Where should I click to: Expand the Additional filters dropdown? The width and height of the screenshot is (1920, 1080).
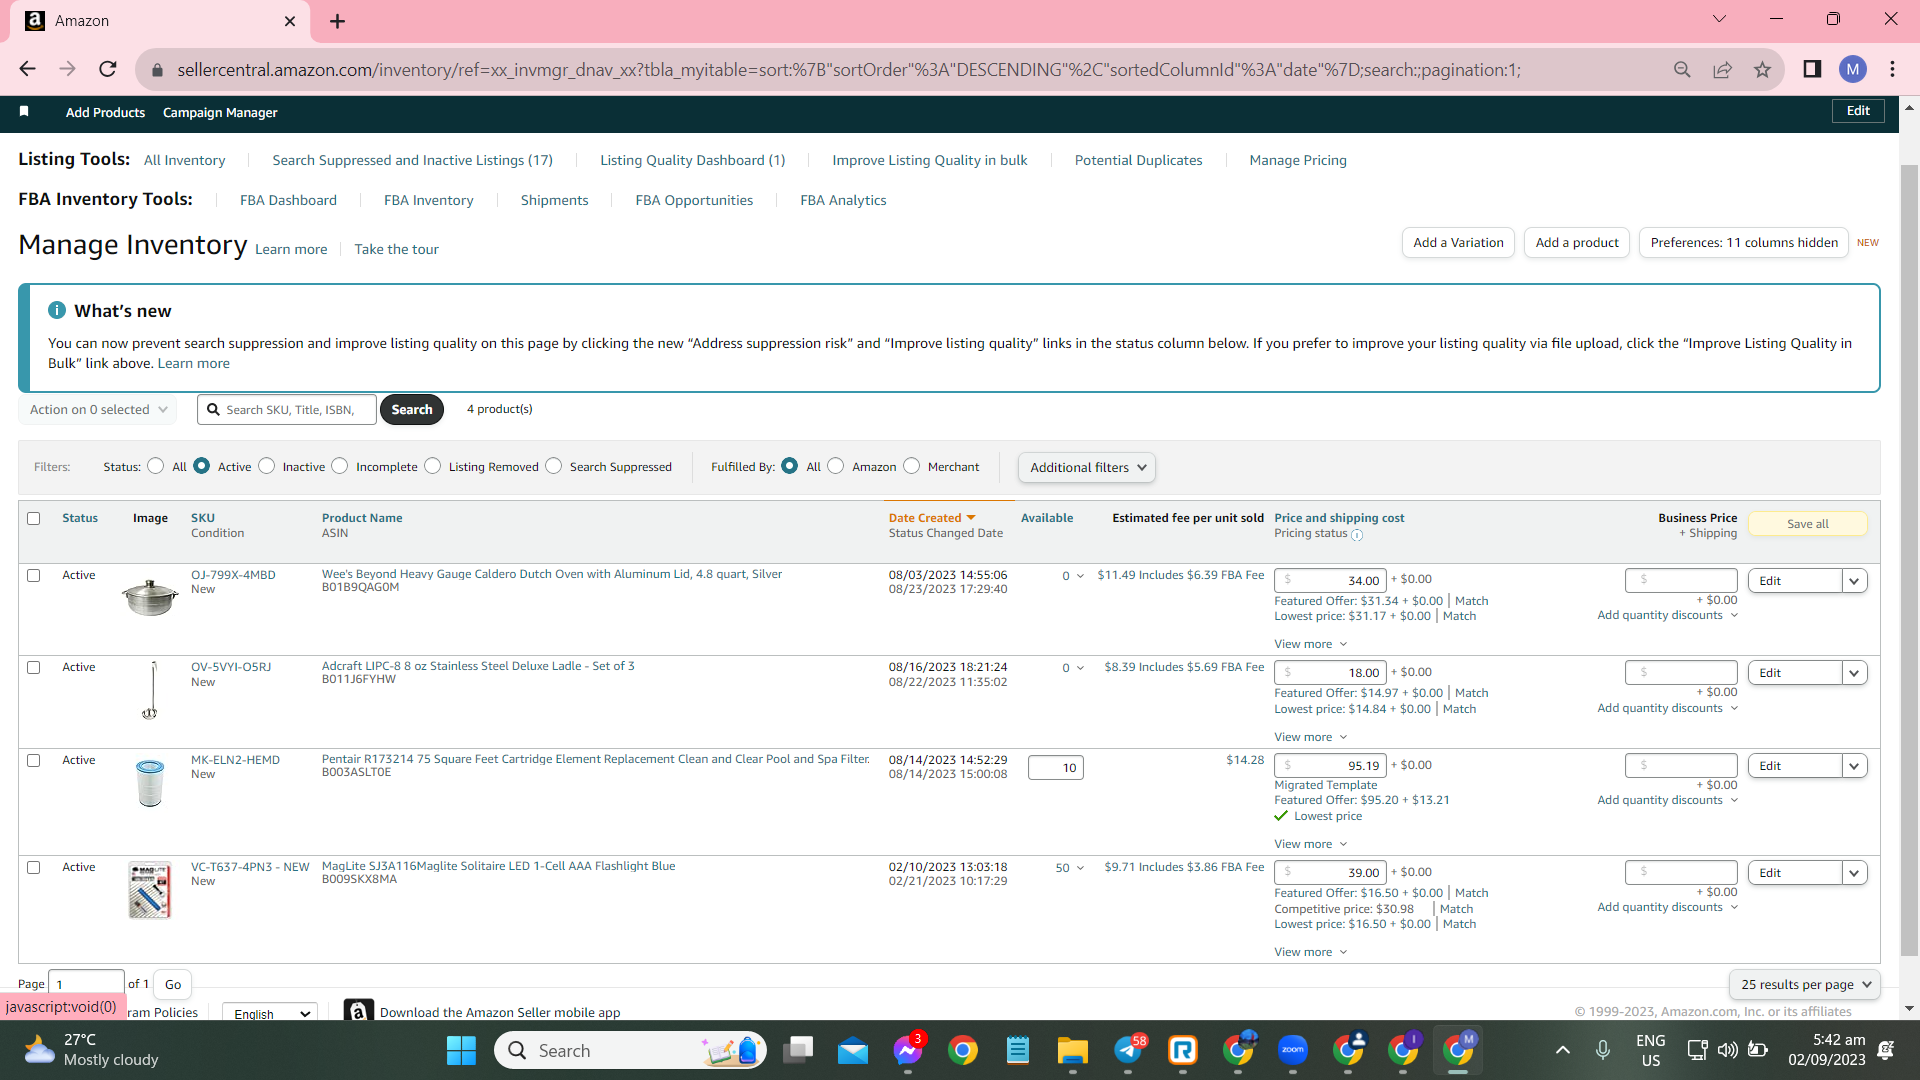tap(1087, 467)
